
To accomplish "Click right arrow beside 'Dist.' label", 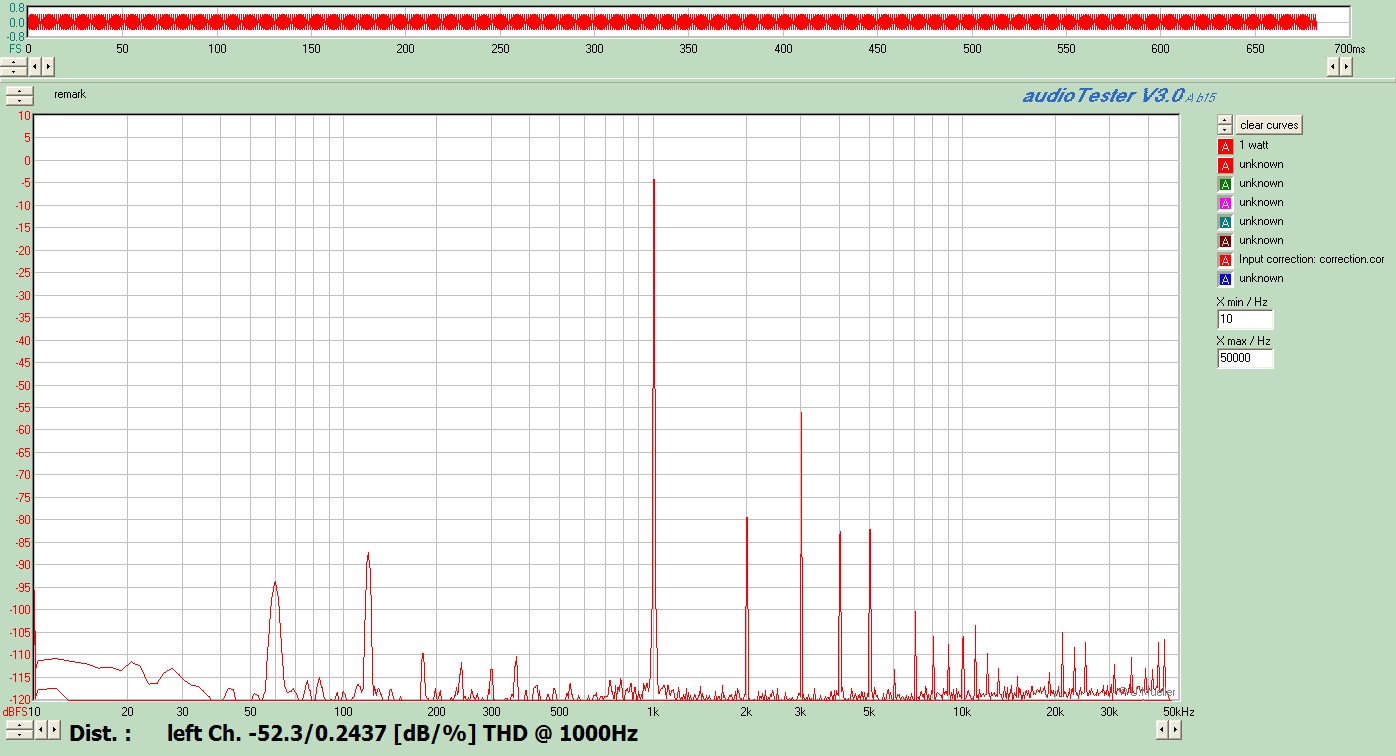I will pos(54,730).
